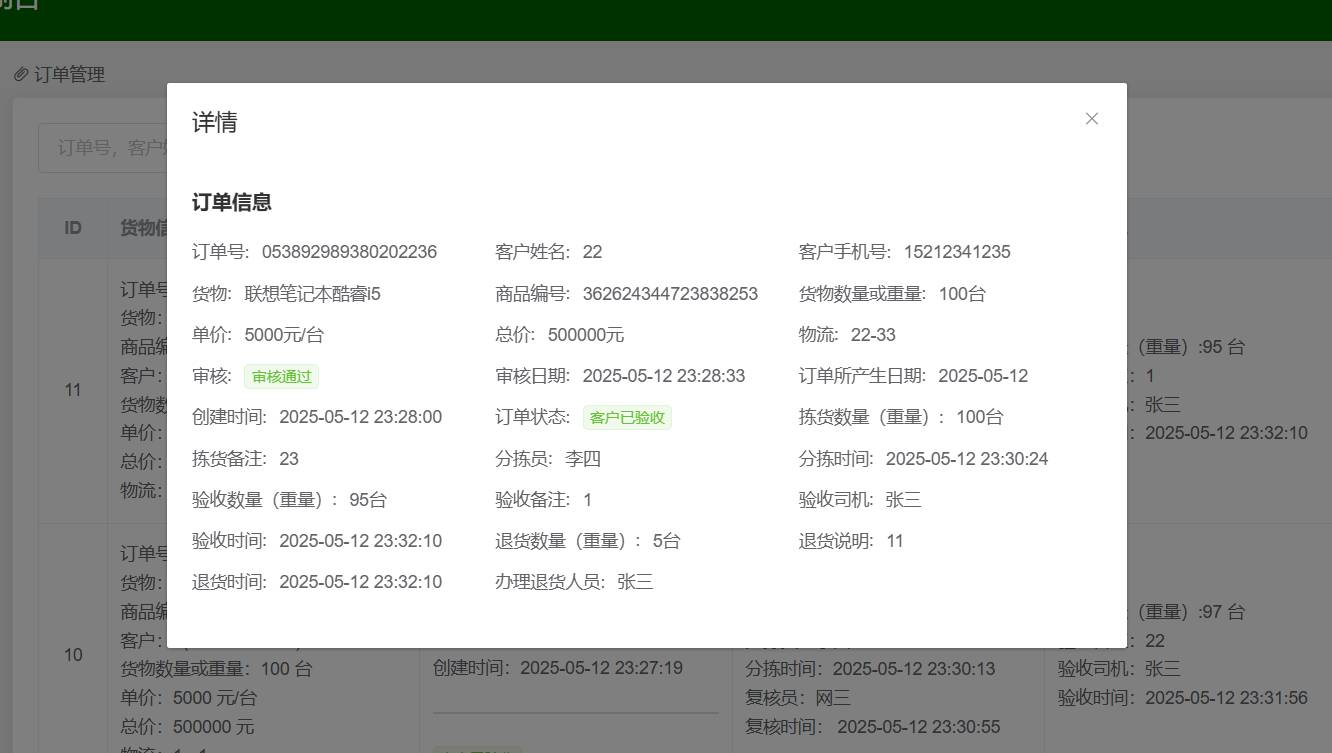Click the 拣货数量 value 100台
The image size is (1332, 753).
(980, 417)
